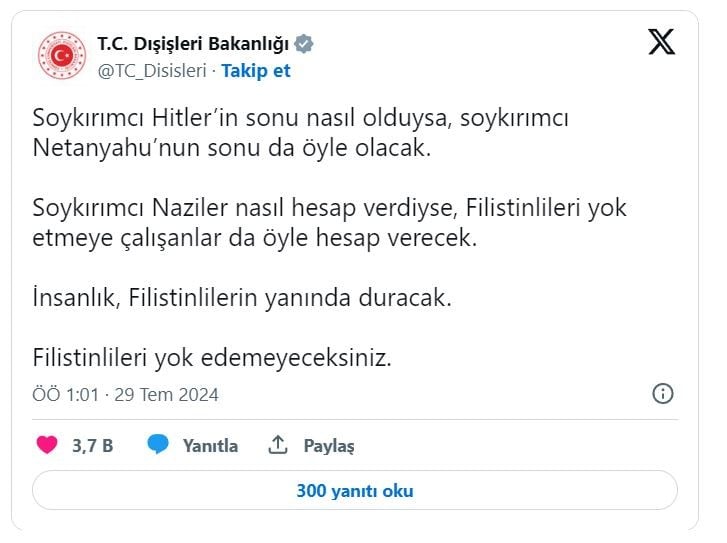Click the 3,7 B like count
The height and width of the screenshot is (543, 727).
point(92,446)
